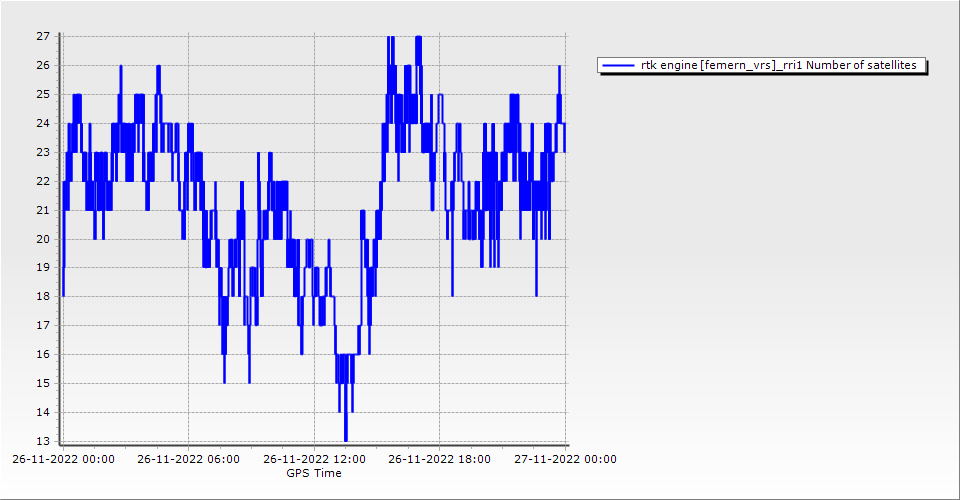The height and width of the screenshot is (500, 960).
Task: Select the y-axis tick label 26
Action: coord(43,65)
